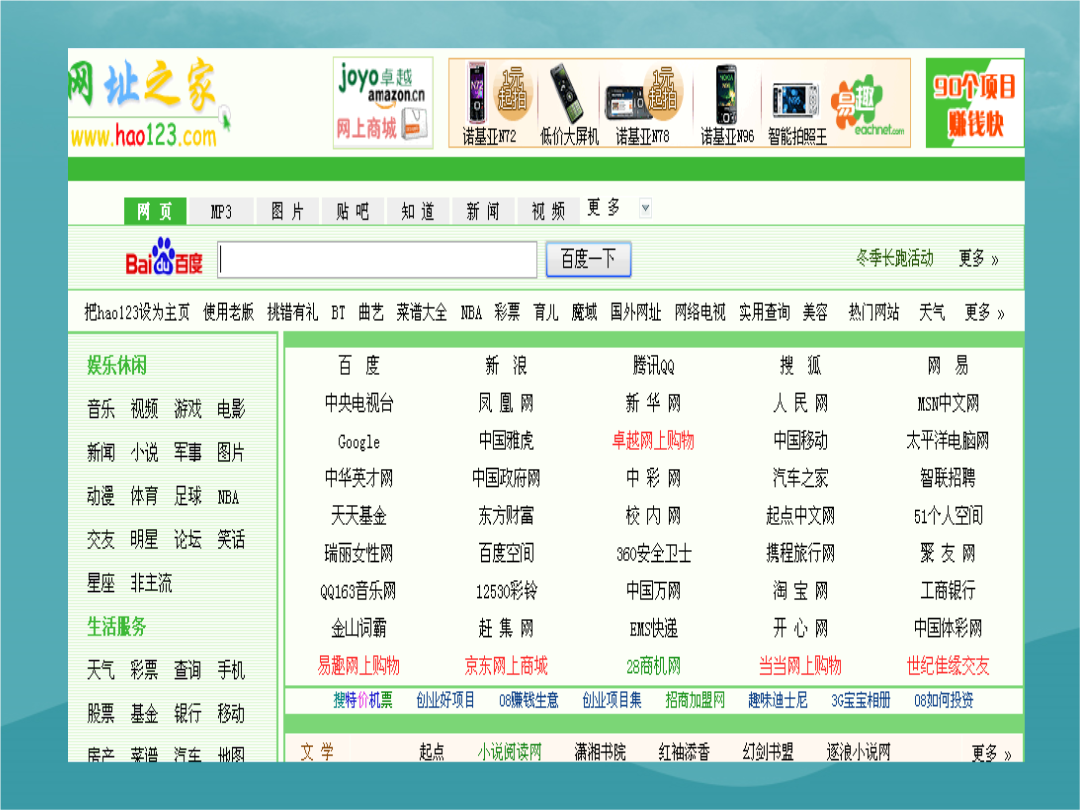Image resolution: width=1080 pixels, height=810 pixels.
Task: Open the 腾讯QQ site link
Action: pyautogui.click(x=654, y=366)
